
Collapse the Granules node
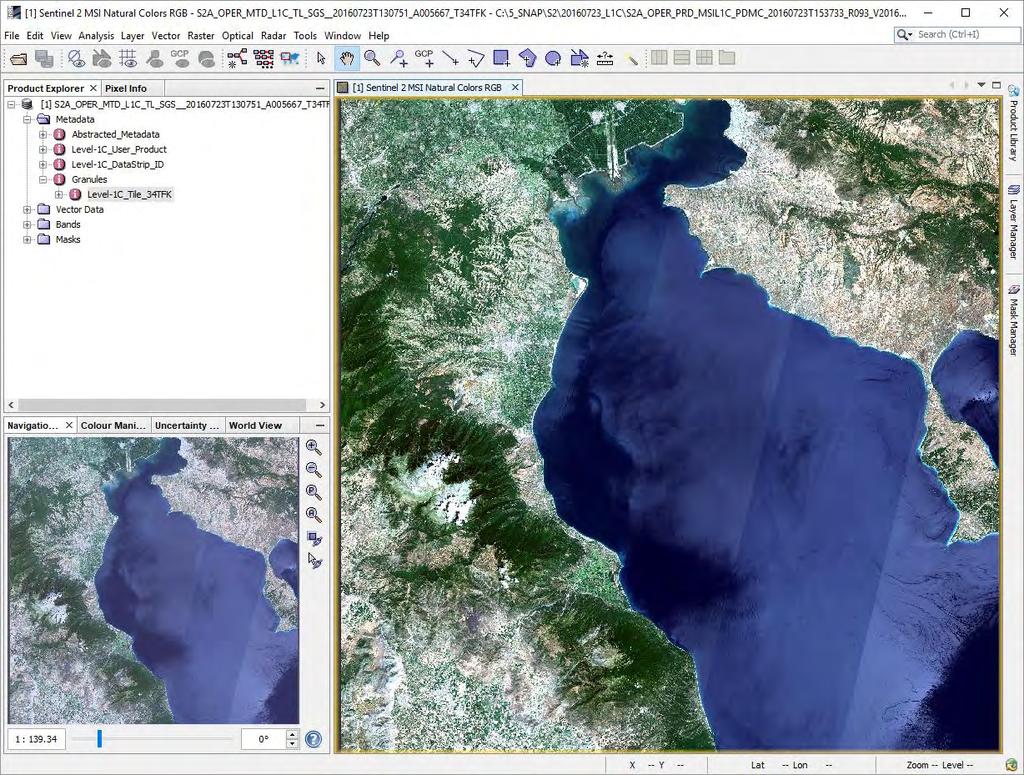click(x=43, y=180)
